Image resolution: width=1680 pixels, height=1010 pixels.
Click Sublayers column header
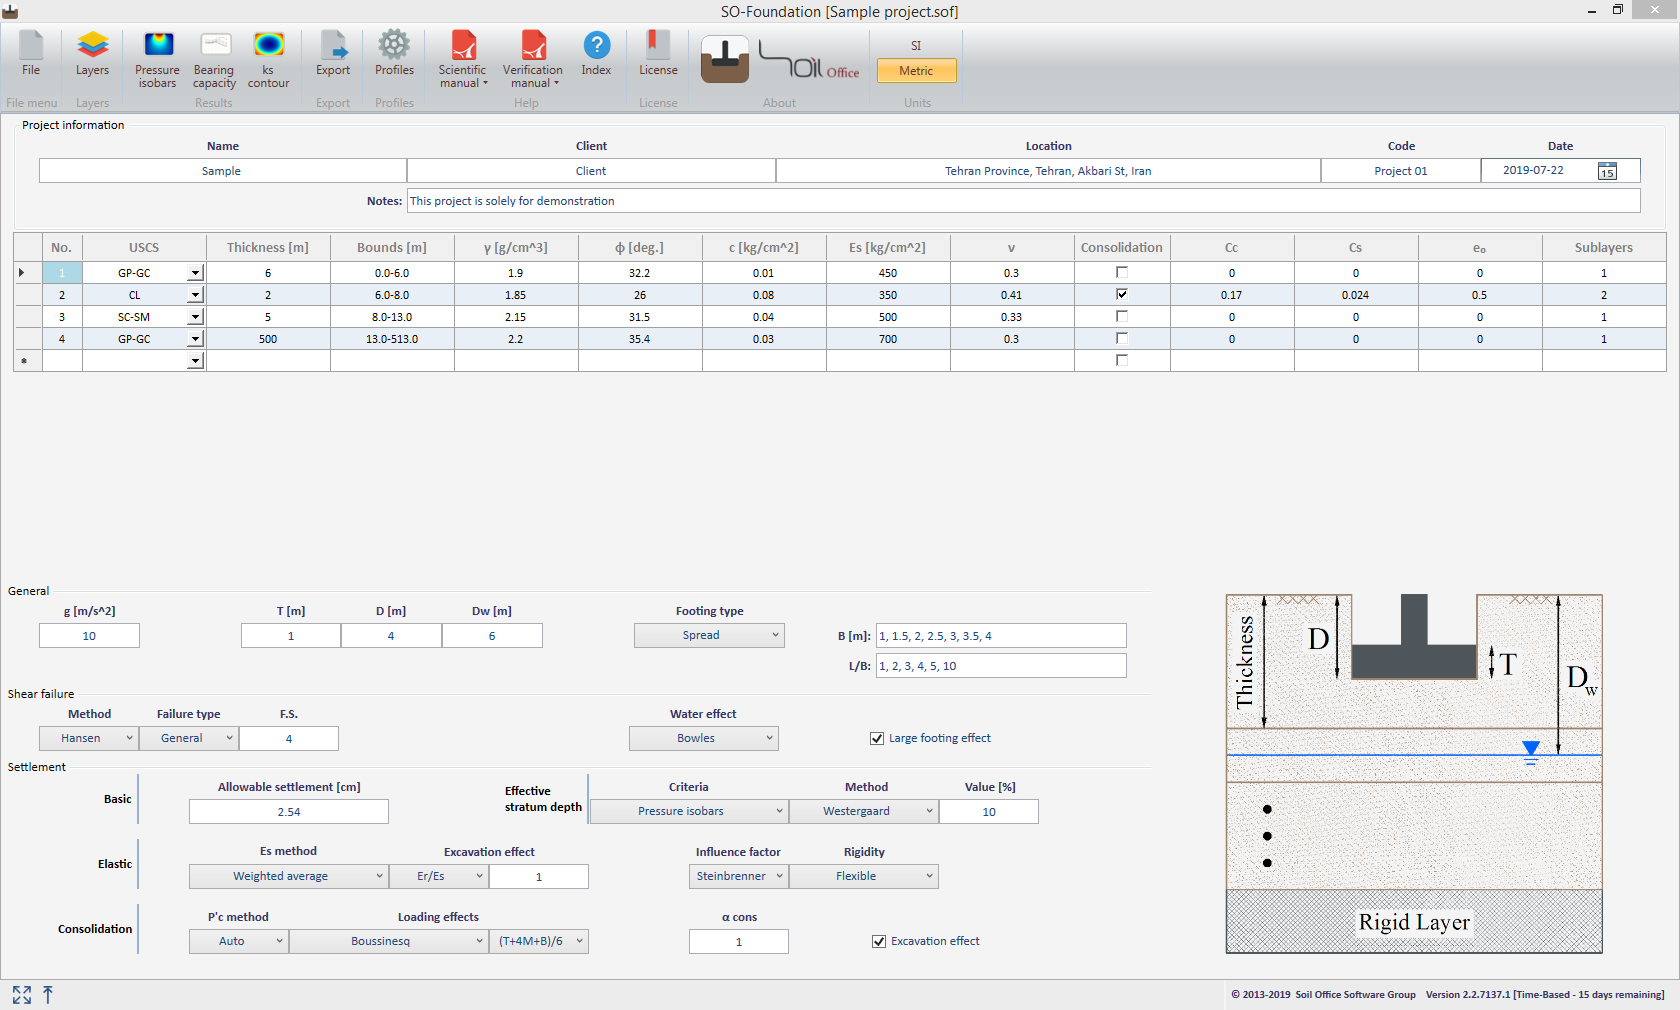pyautogui.click(x=1604, y=247)
